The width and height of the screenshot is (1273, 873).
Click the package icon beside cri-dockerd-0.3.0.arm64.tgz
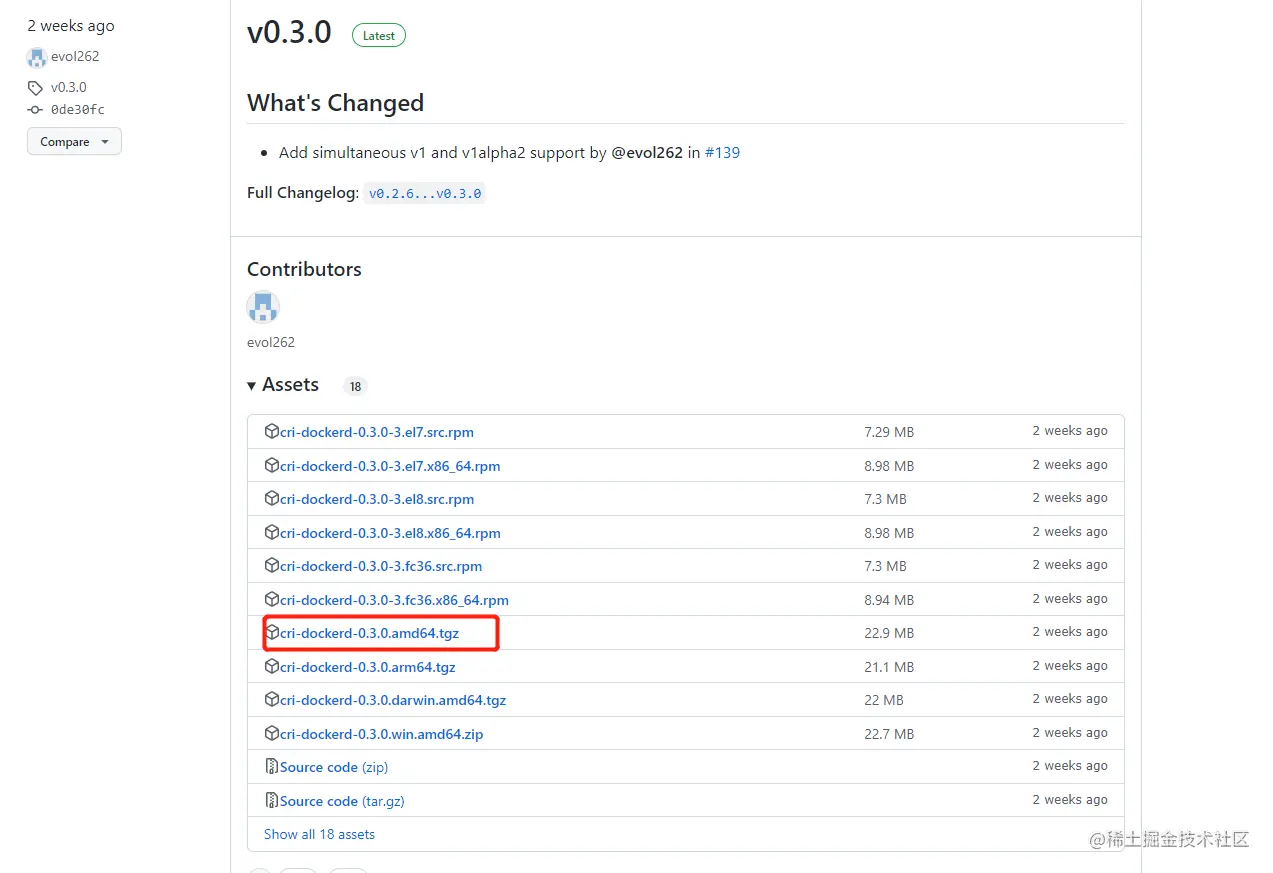coord(272,666)
